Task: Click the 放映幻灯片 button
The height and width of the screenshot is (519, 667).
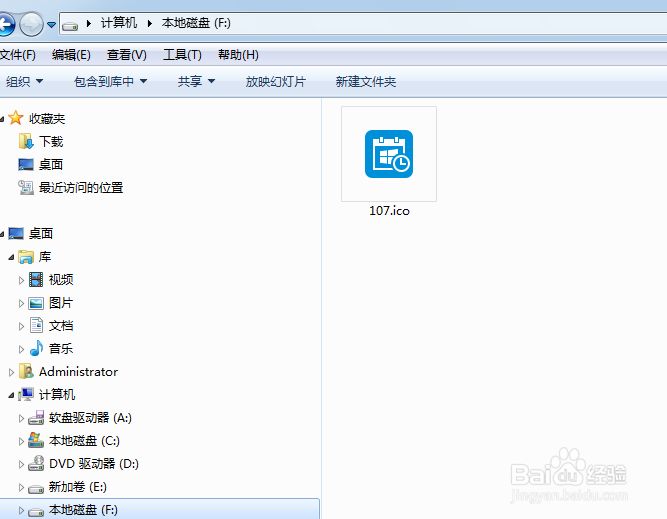Action: tap(276, 81)
